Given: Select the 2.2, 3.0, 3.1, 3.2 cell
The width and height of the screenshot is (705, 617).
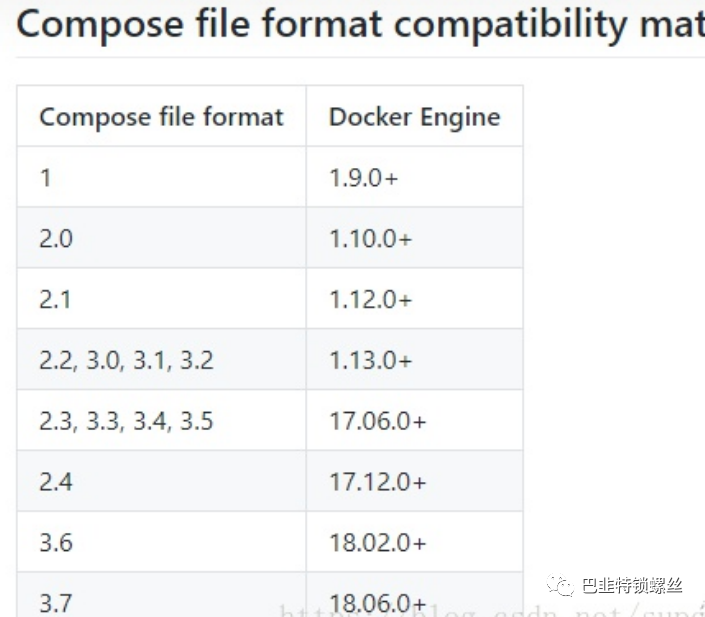Looking at the screenshot, I should click(161, 359).
